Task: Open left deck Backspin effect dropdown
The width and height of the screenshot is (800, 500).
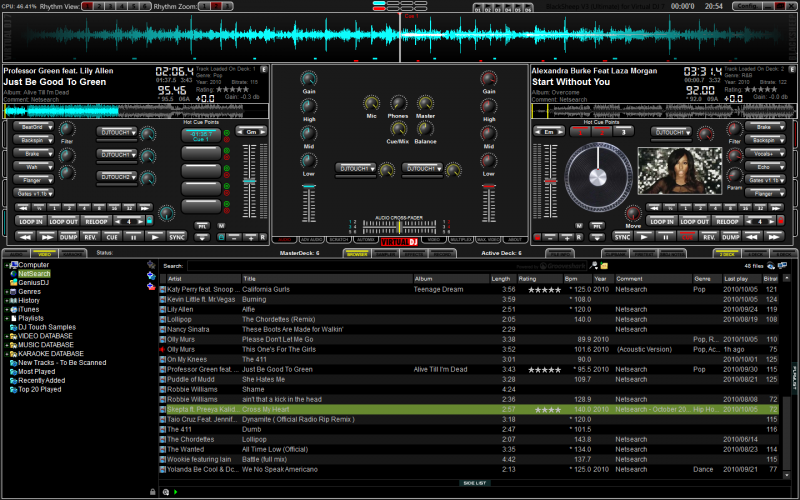Action: [x=33, y=139]
